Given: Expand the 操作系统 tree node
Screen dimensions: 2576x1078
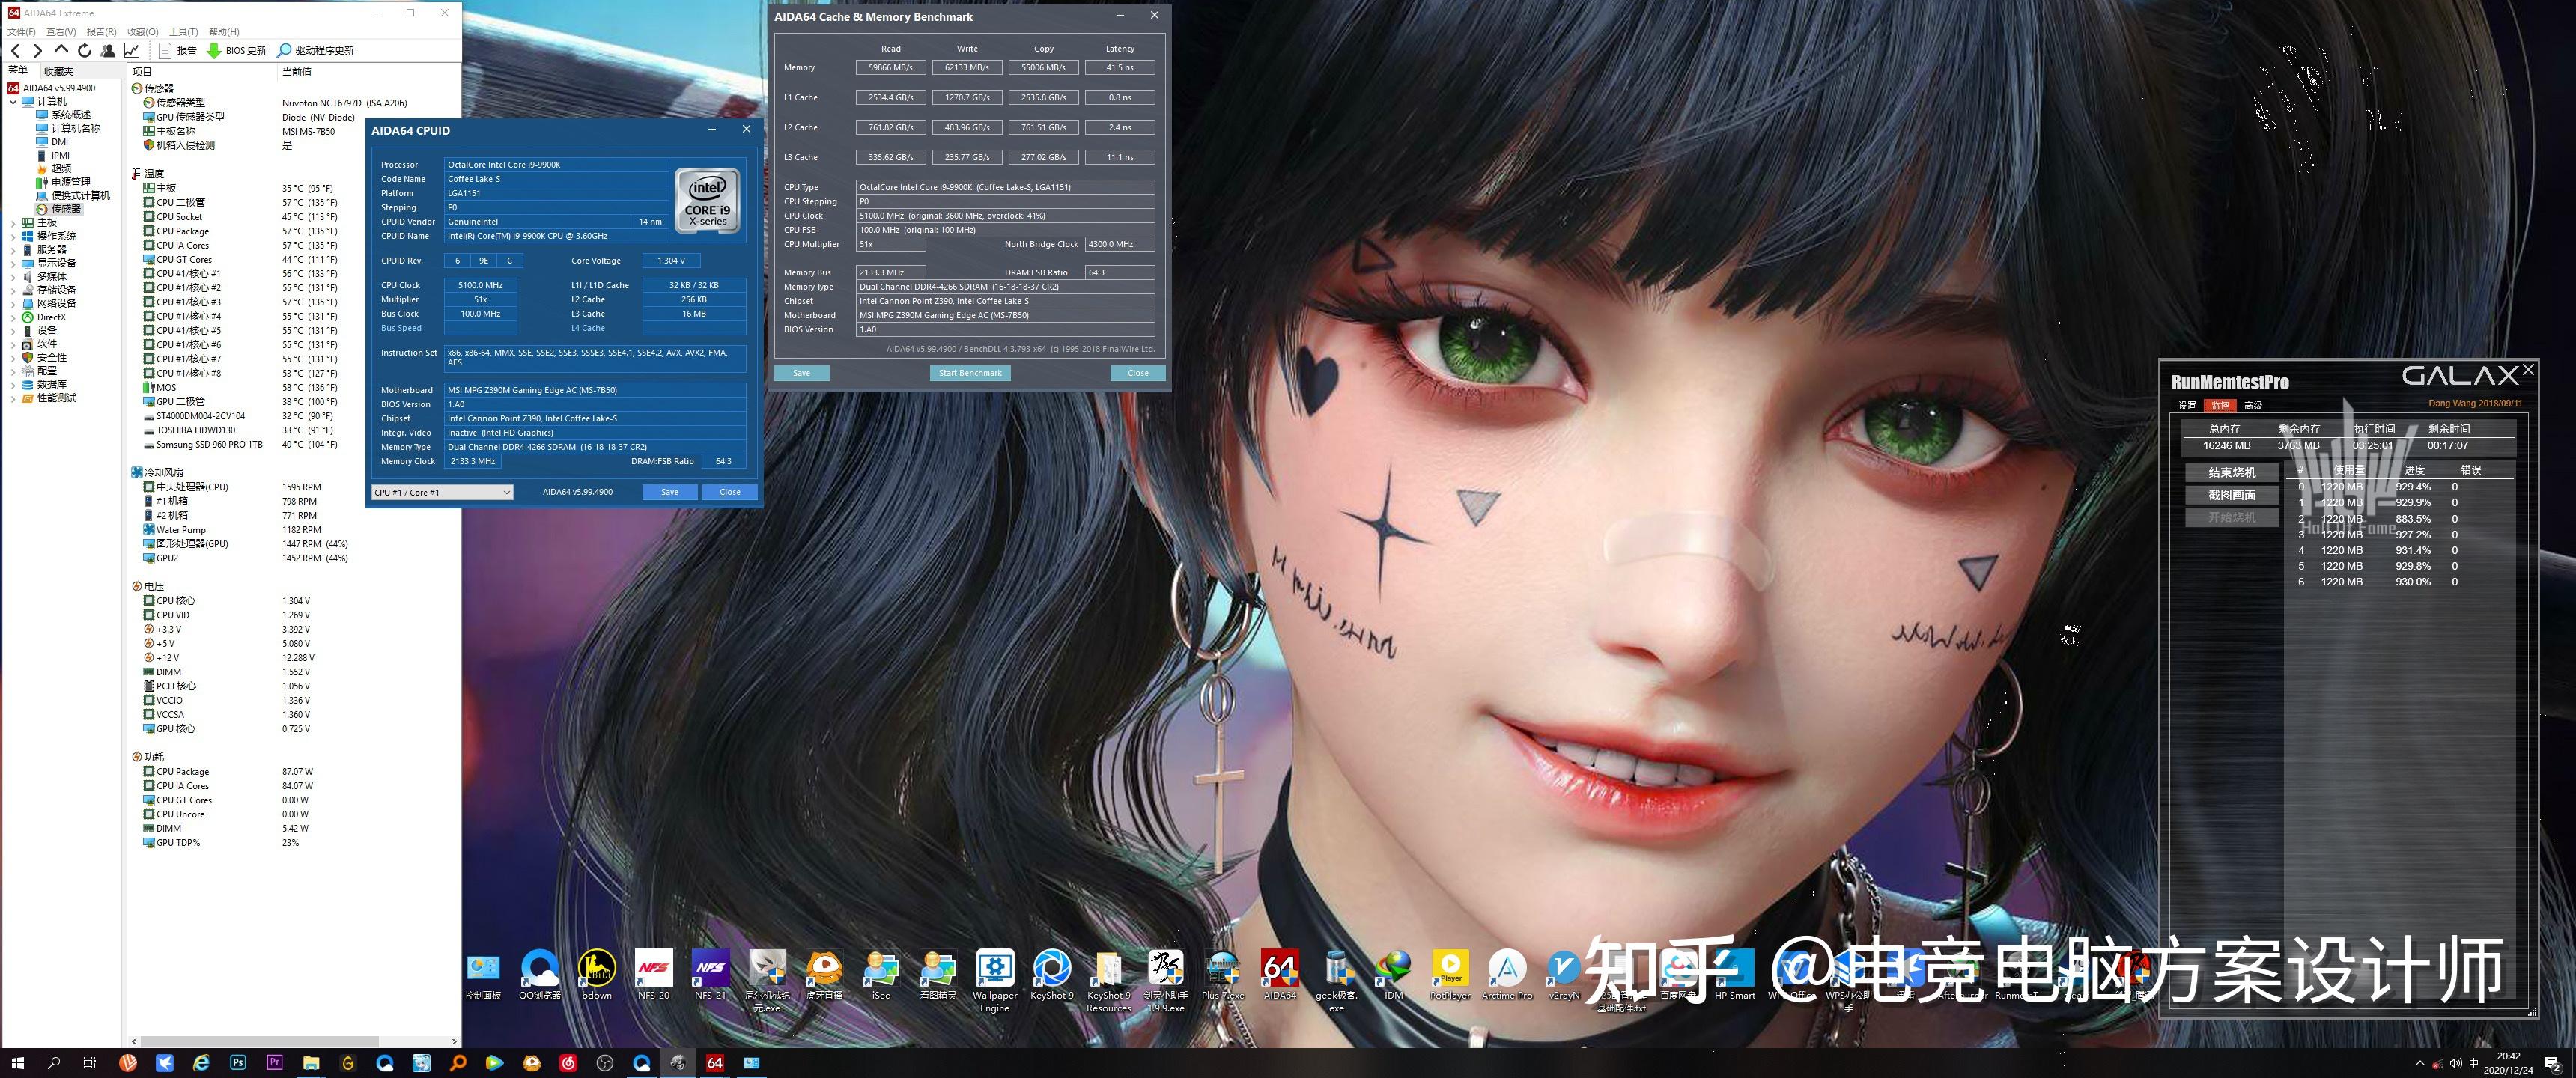Looking at the screenshot, I should click(x=13, y=236).
